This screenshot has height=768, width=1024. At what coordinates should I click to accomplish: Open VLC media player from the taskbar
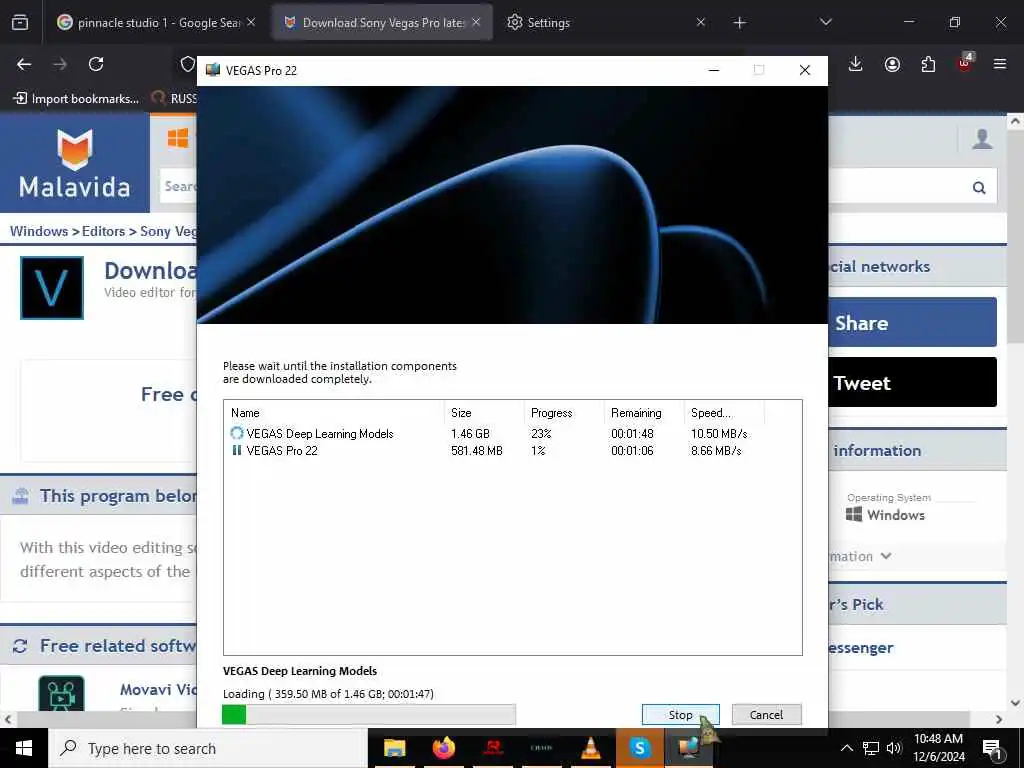tap(590, 748)
